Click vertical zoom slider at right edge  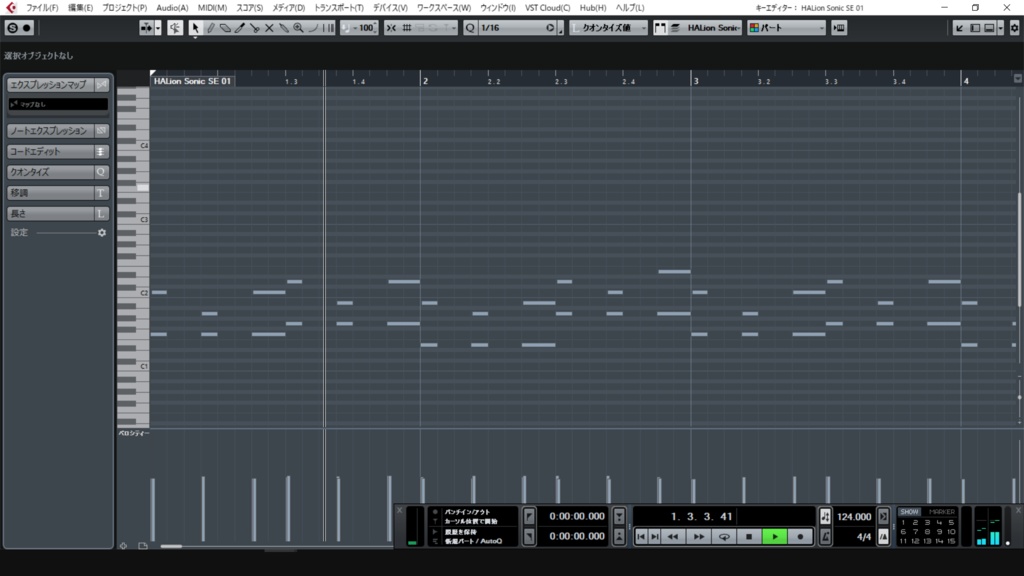1019,397
